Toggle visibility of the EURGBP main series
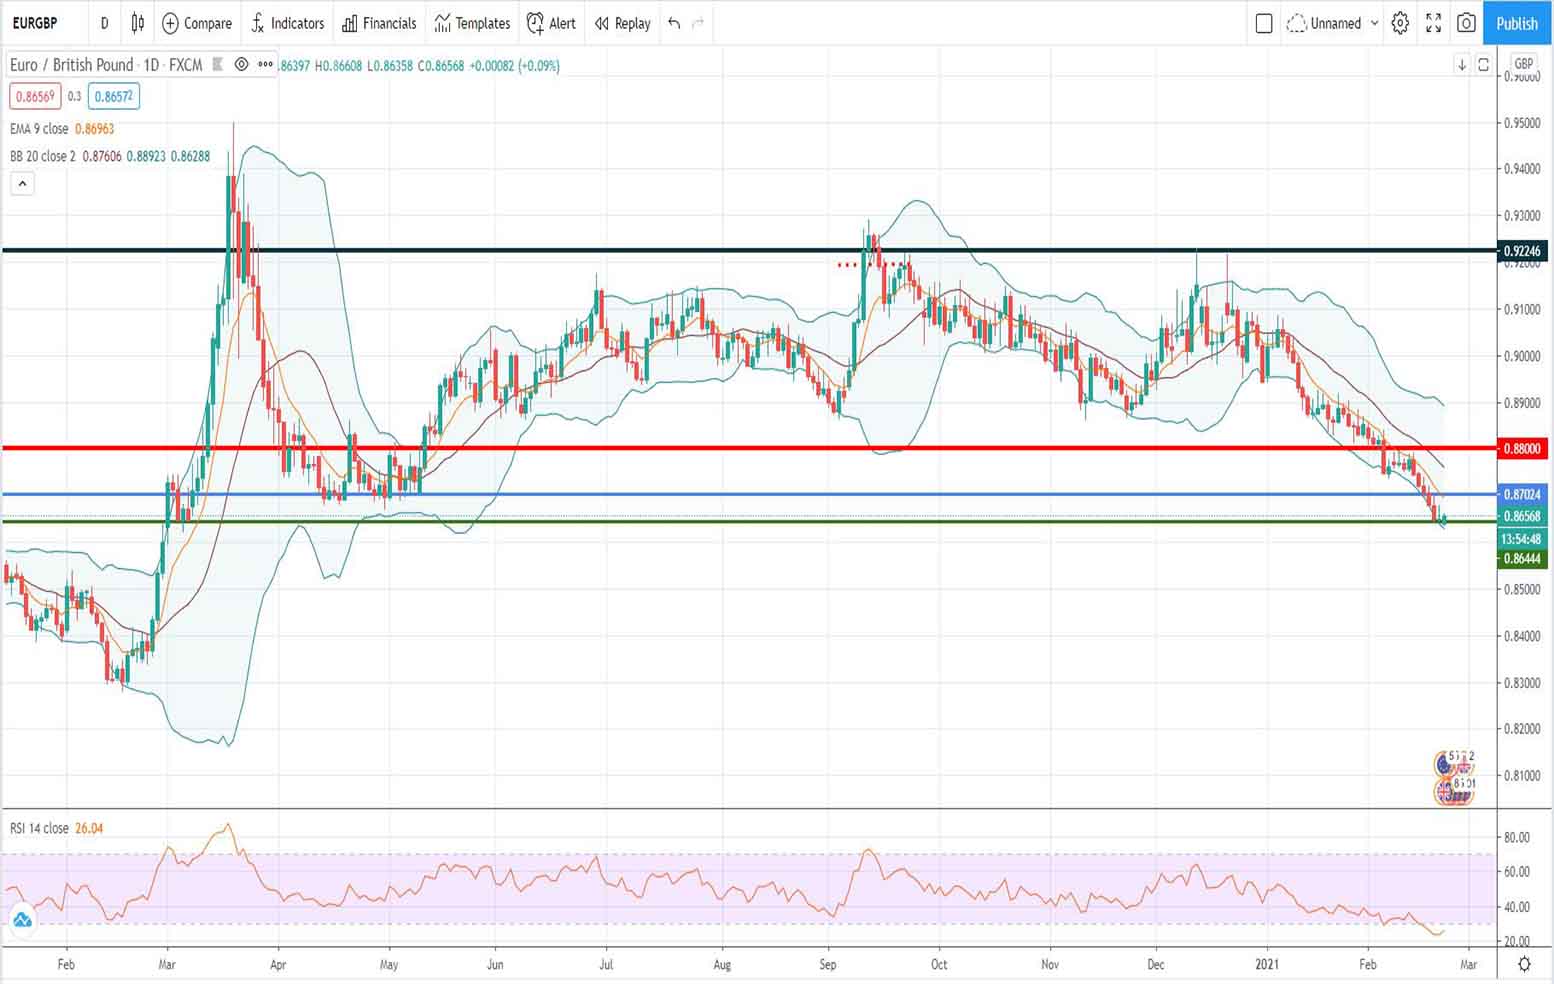This screenshot has height=984, width=1554. click(240, 65)
